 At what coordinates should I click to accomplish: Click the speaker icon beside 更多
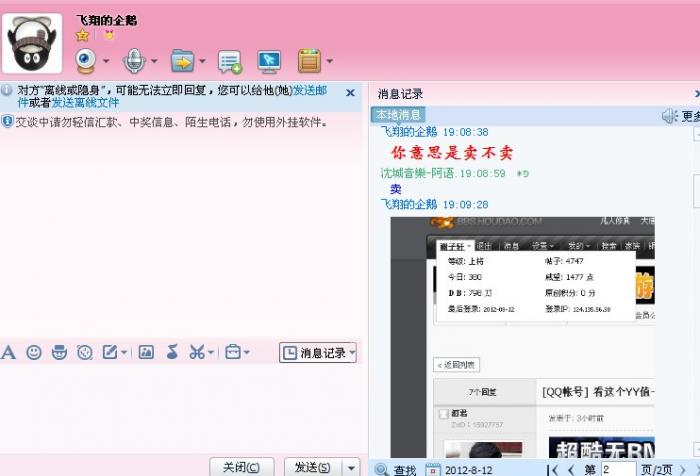point(669,116)
